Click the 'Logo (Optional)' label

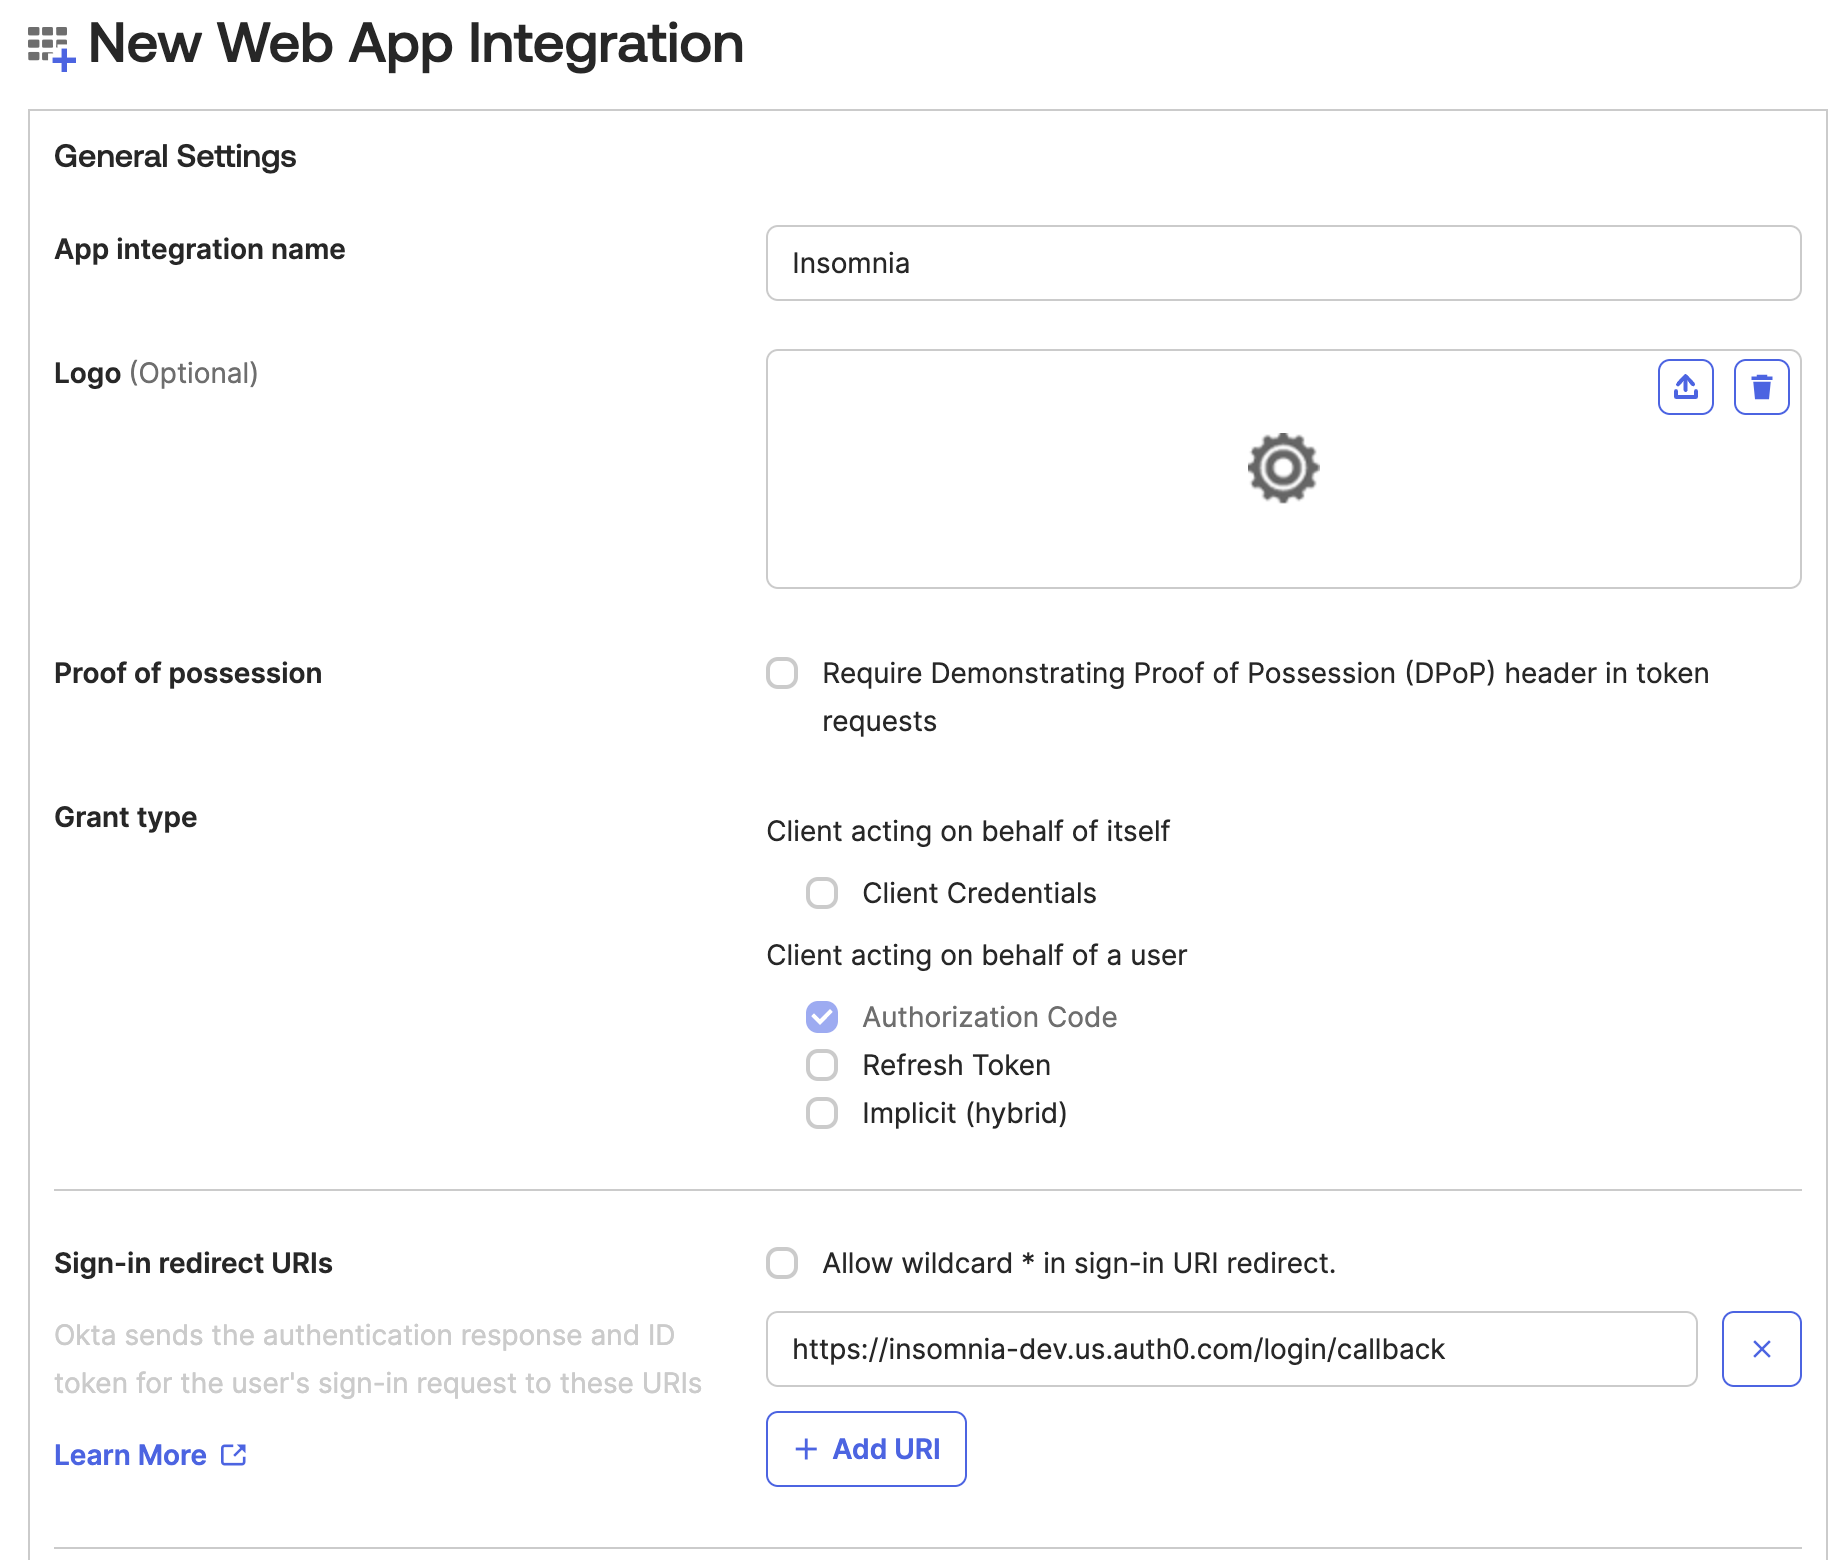[x=156, y=373]
